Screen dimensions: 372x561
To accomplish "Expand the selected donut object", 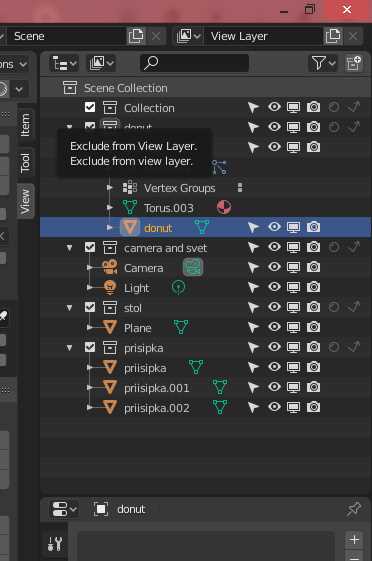I will tap(110, 227).
